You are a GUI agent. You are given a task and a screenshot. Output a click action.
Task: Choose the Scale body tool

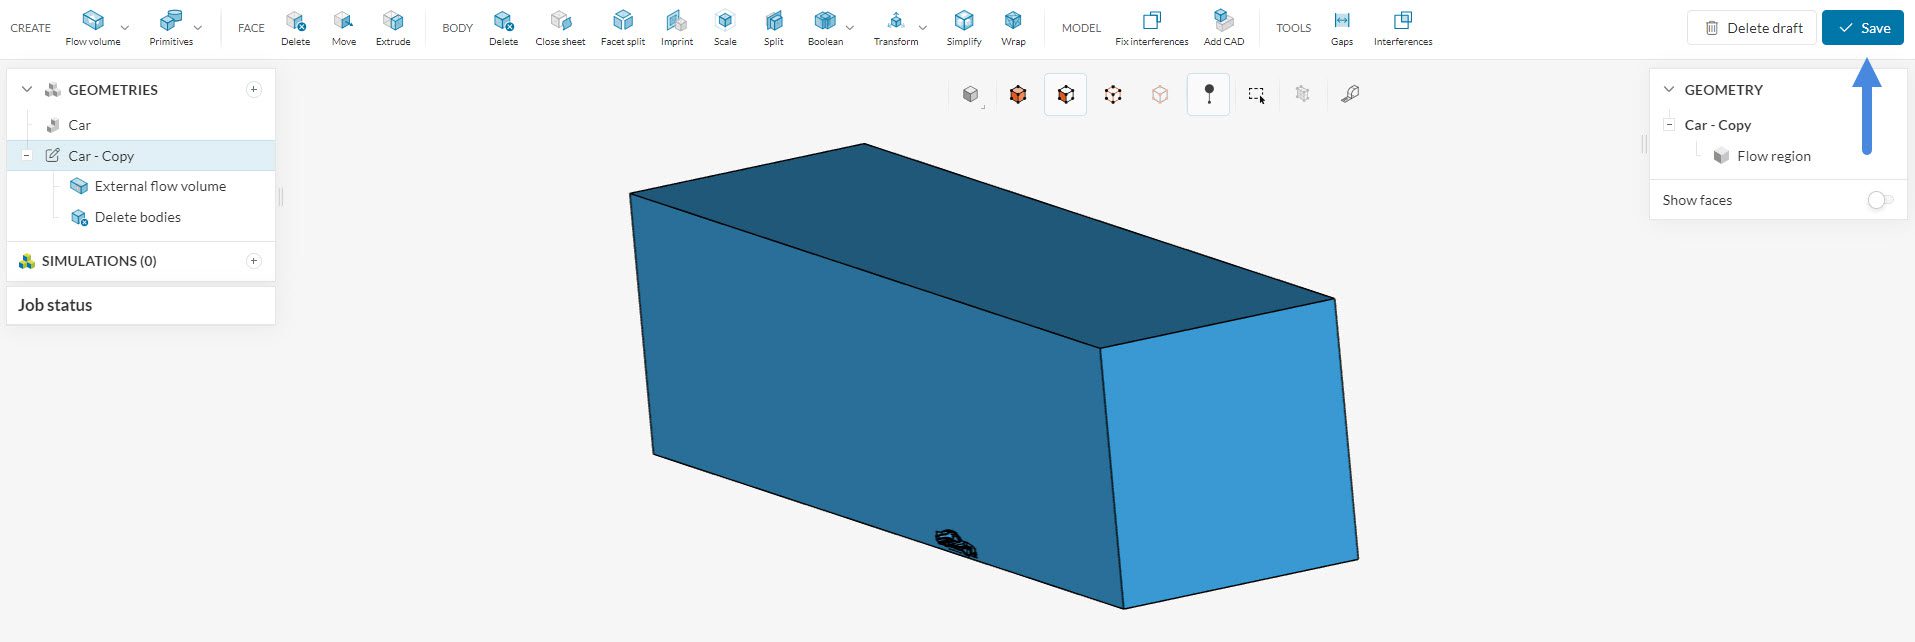[x=725, y=27]
